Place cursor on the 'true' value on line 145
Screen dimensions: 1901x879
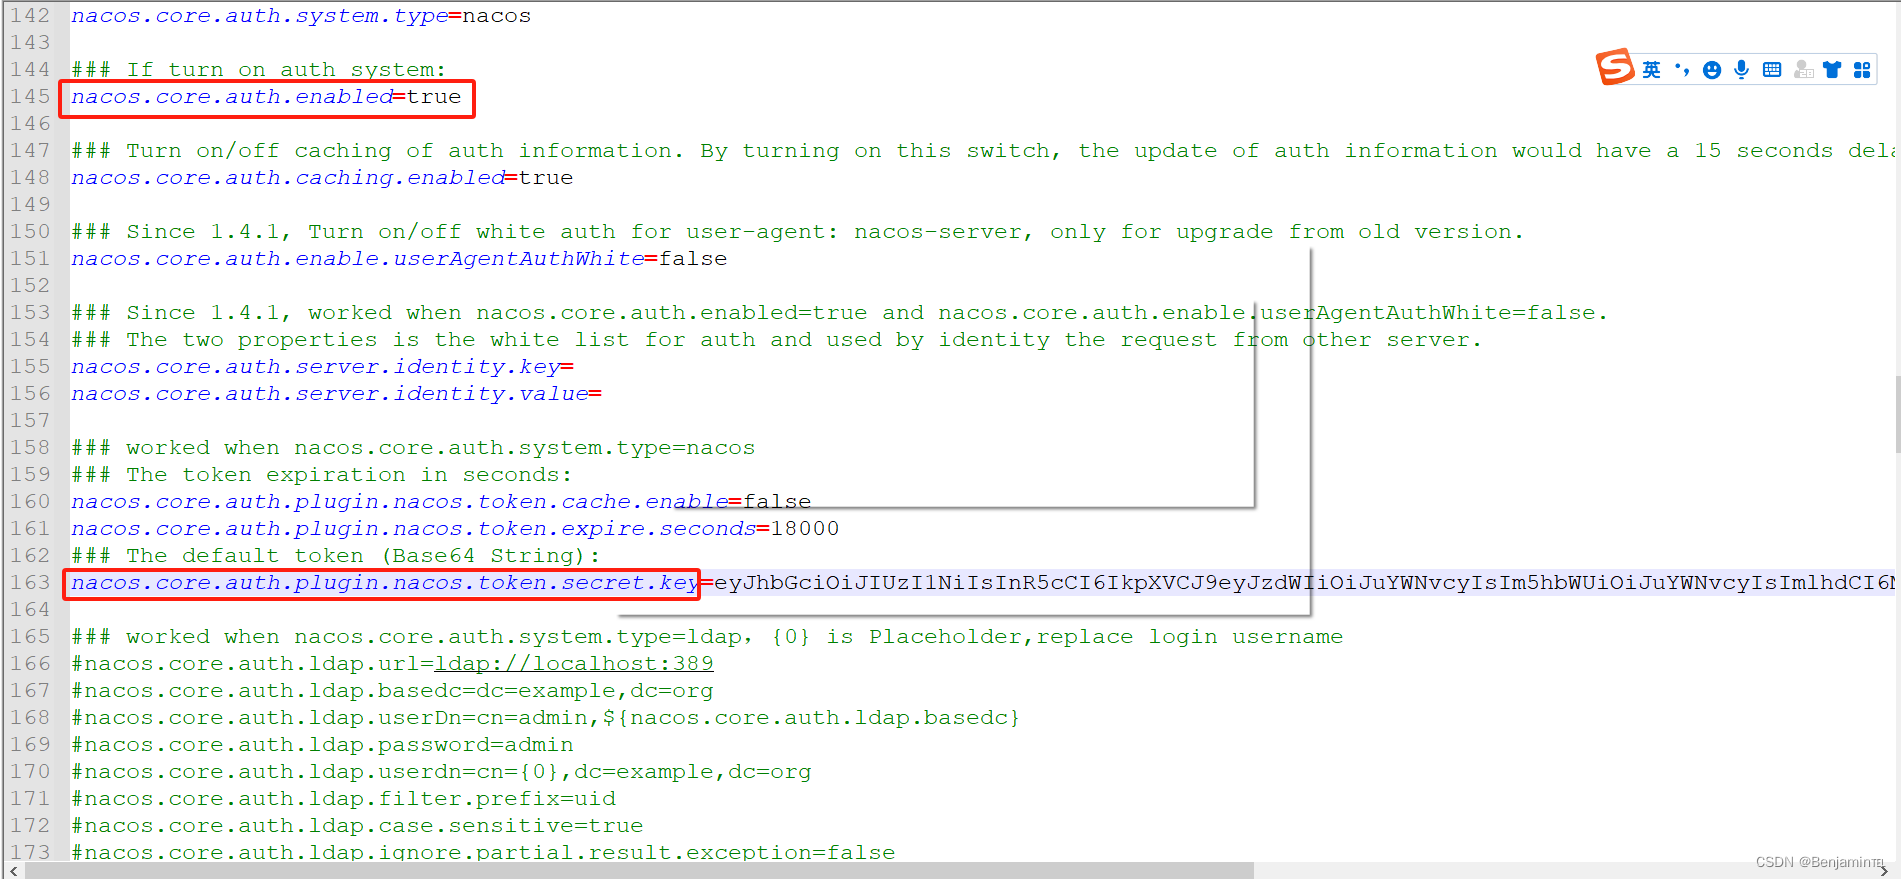[x=434, y=97]
